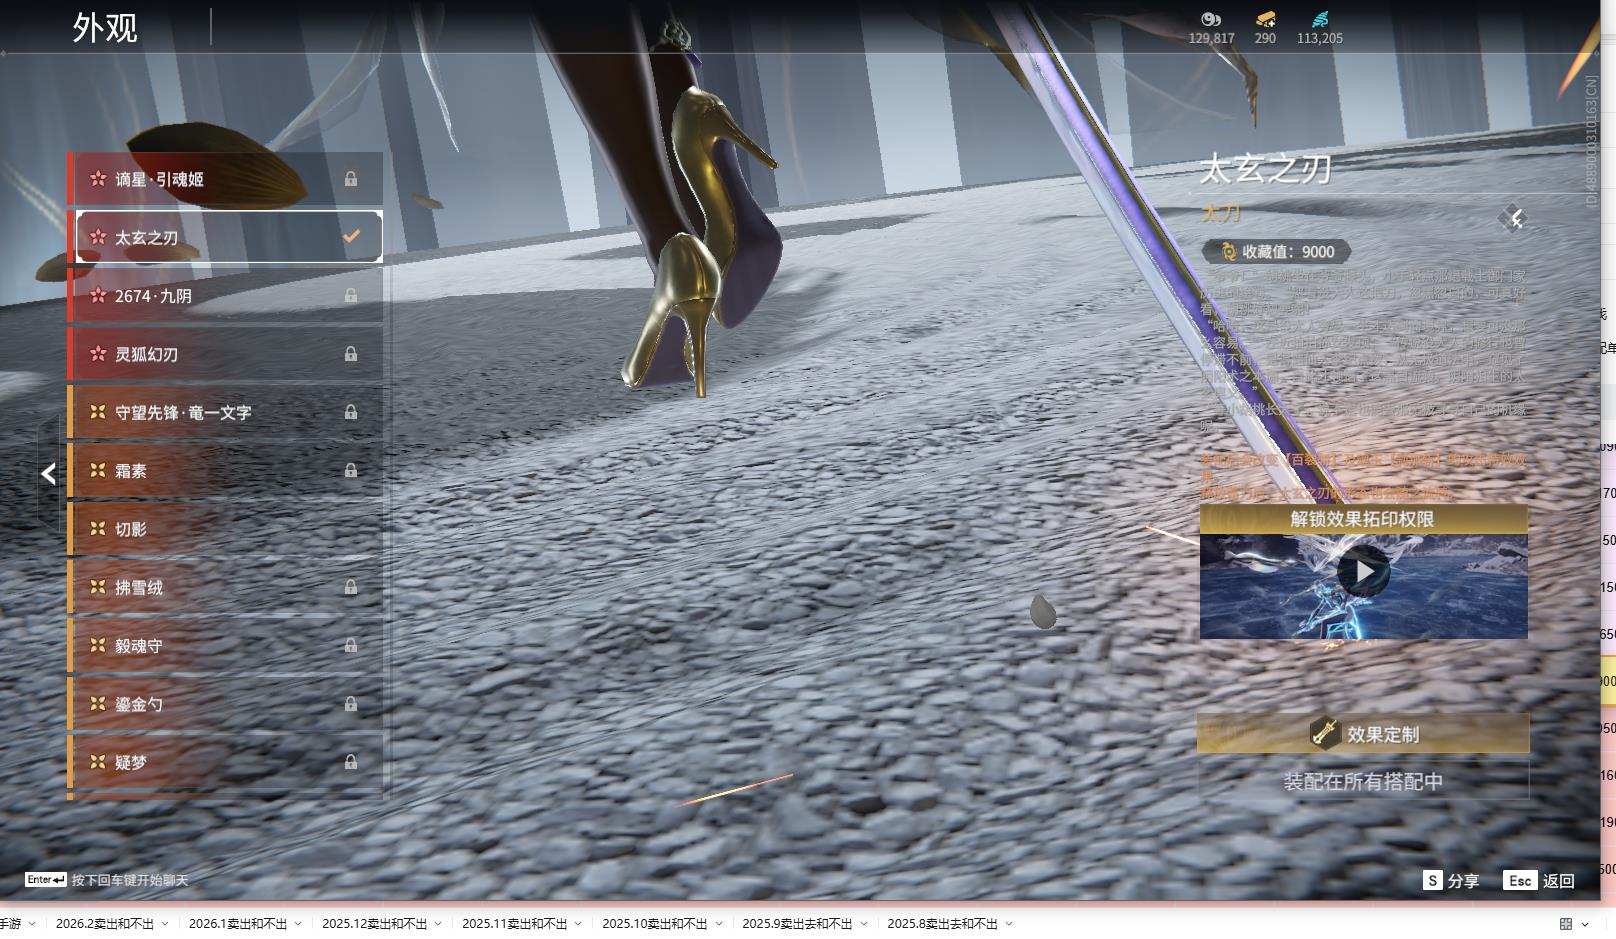Click 装配在所有搭配中 button
The image size is (1616, 939).
coord(1363,781)
